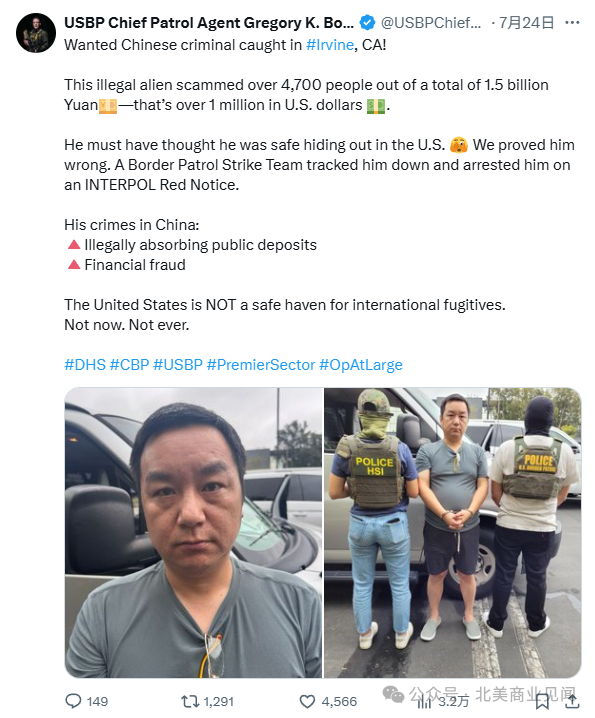595x718 pixels.
Task: Click the USBP Chief Patrol Agent display name
Action: click(x=209, y=22)
